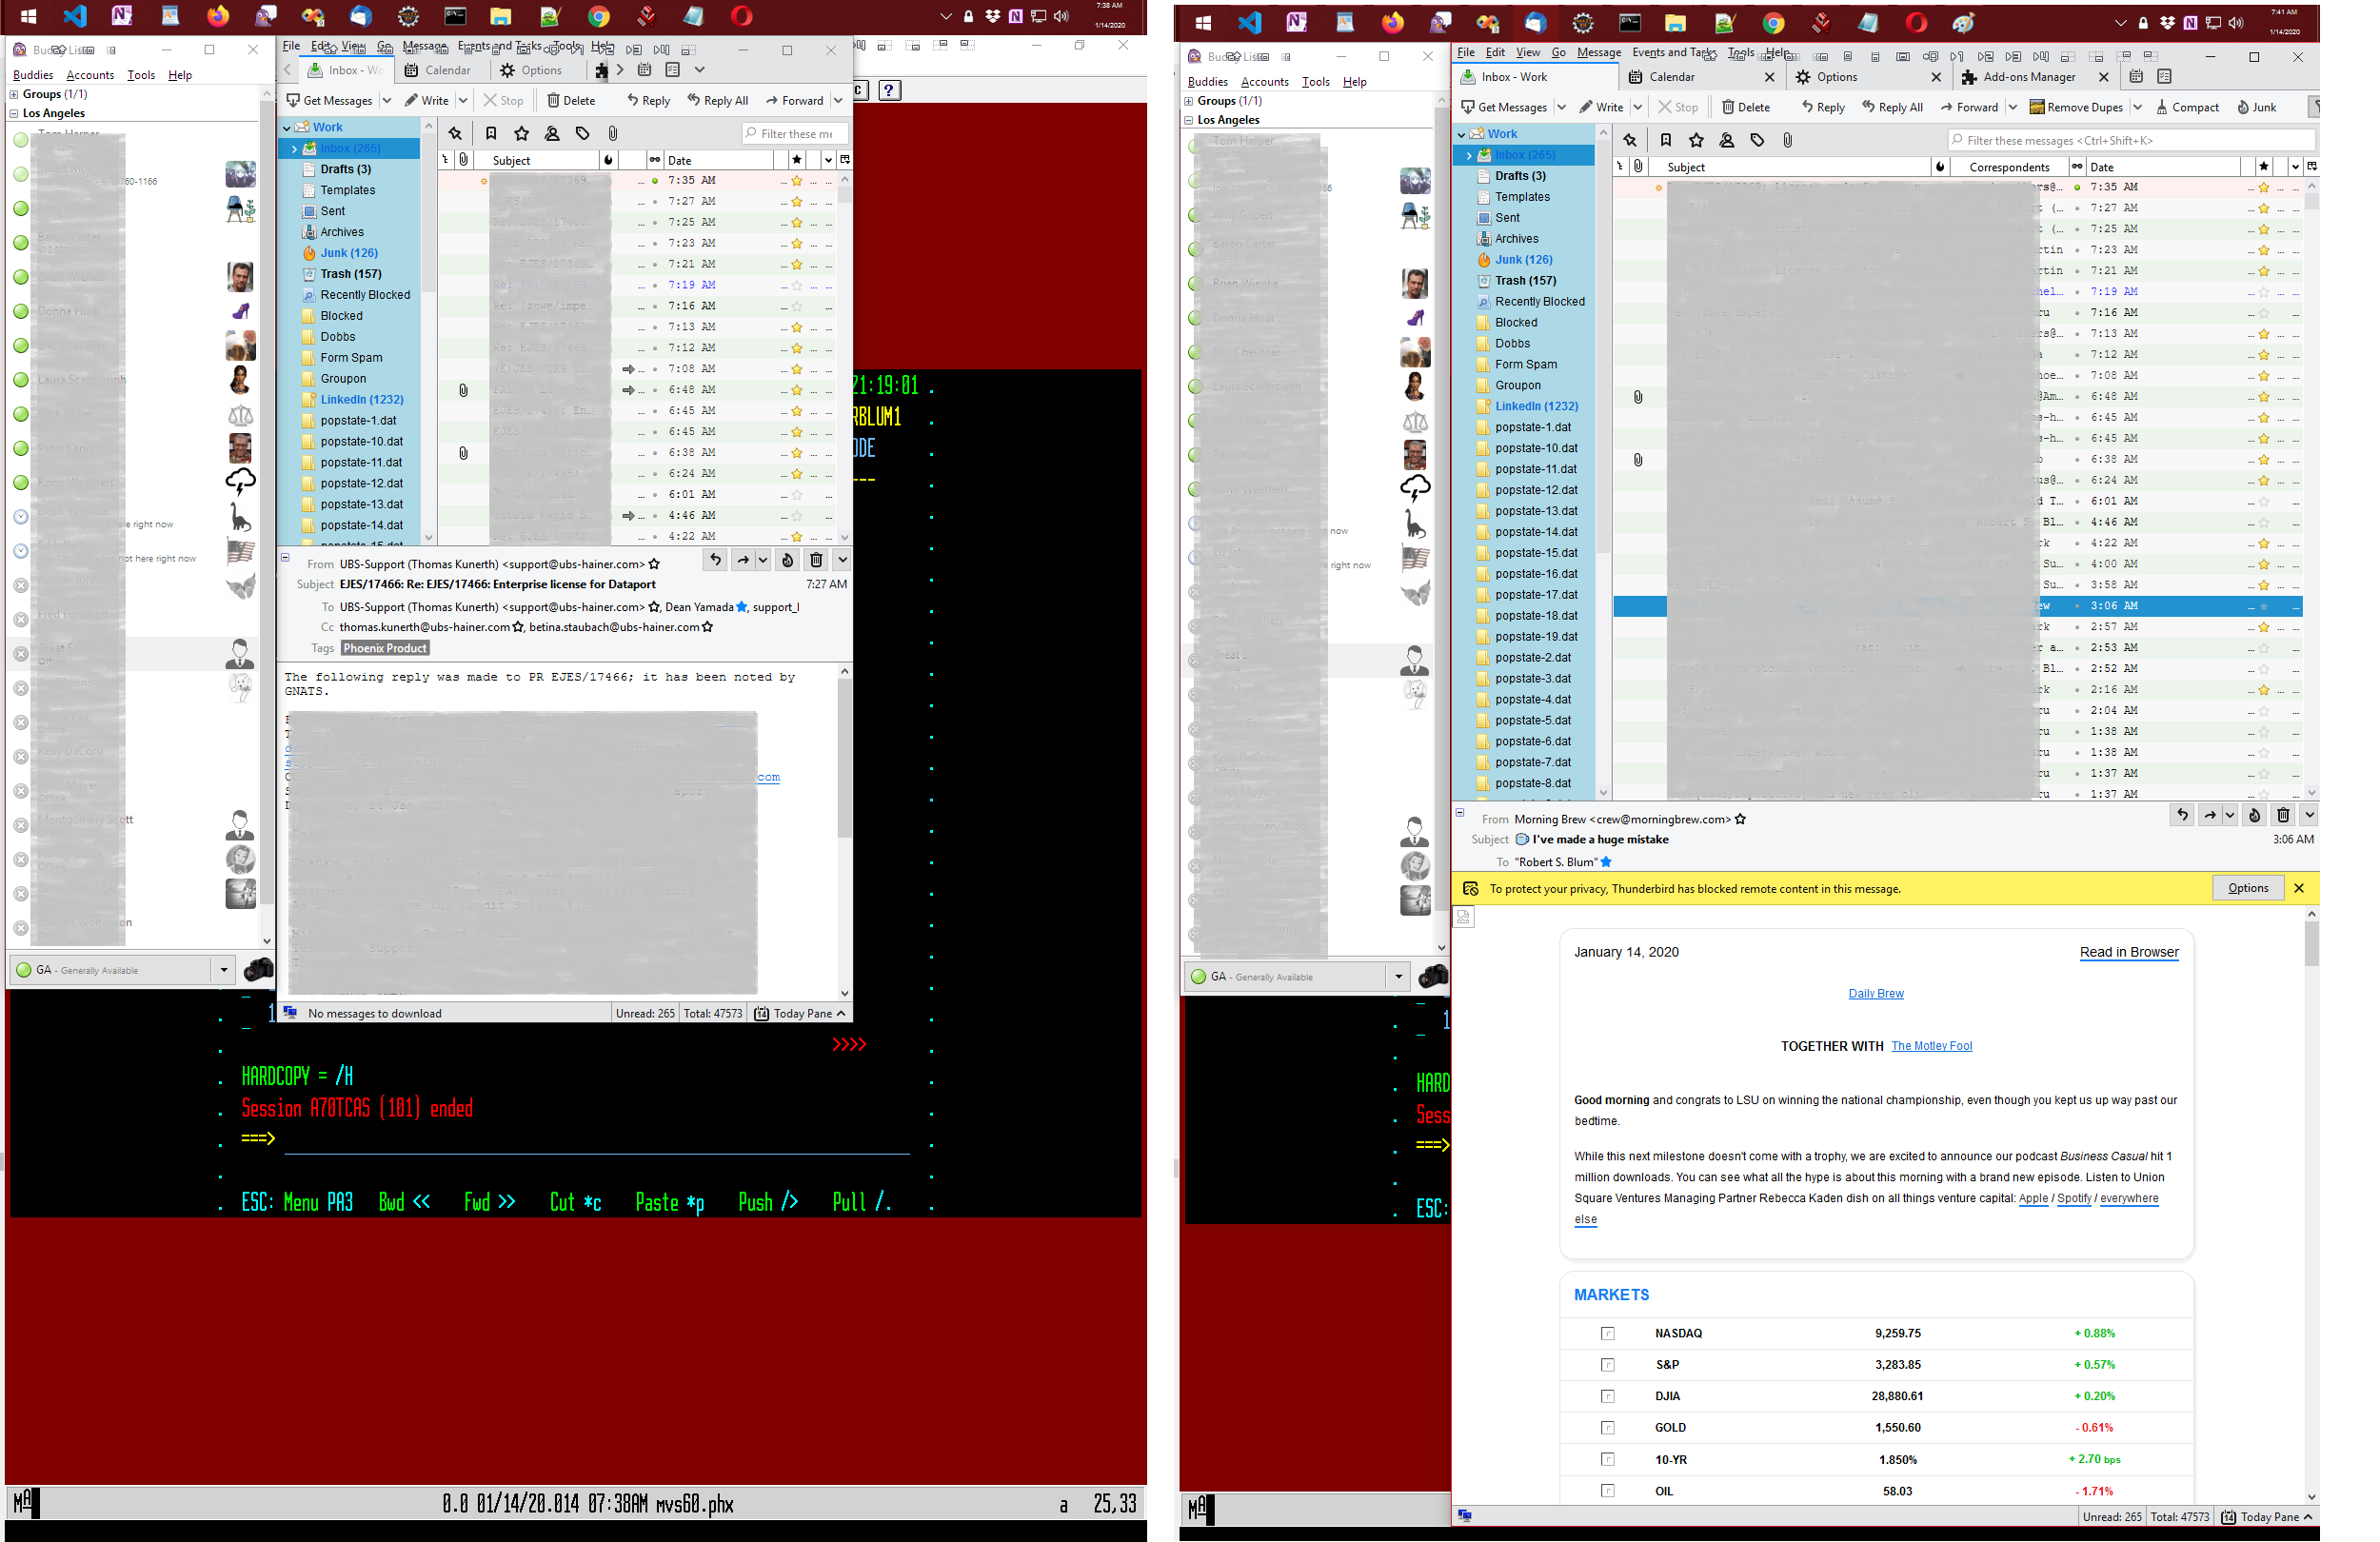Viewport: 2380px width, 1542px height.
Task: Click trash icon in Morning Brew message header
Action: pos(2282,815)
